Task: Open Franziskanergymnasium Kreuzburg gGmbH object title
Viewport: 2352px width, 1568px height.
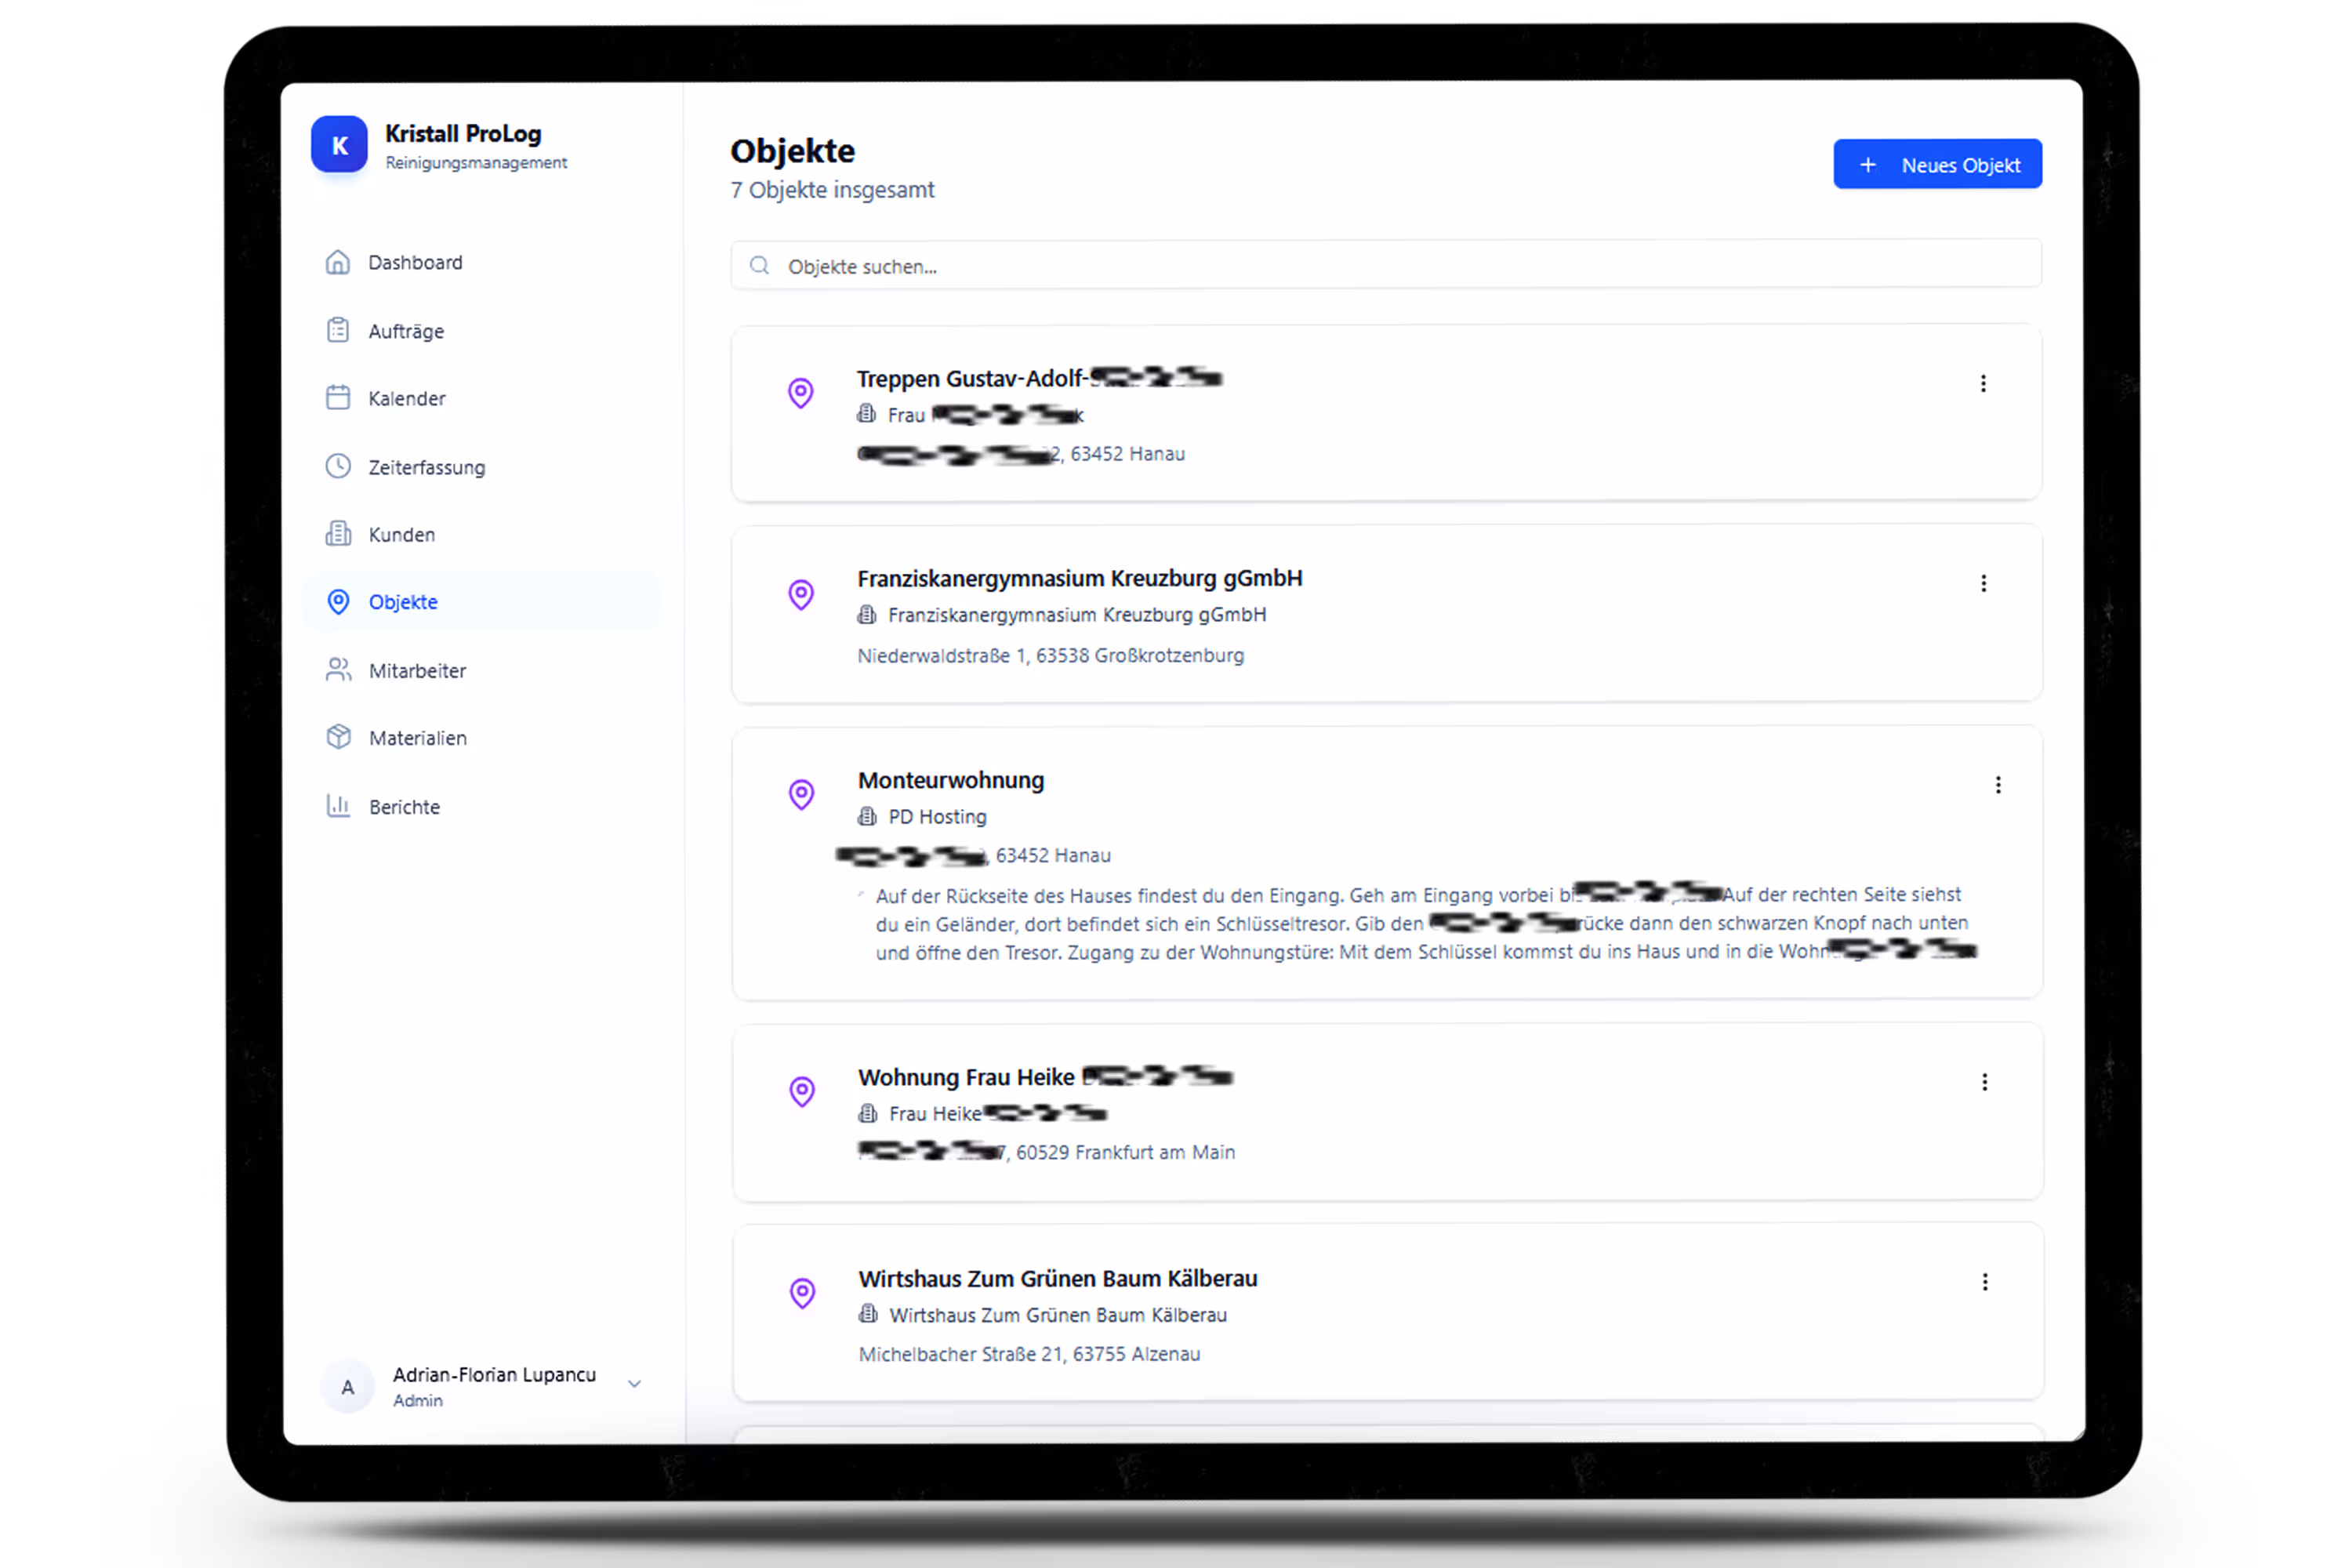Action: pyautogui.click(x=1079, y=578)
